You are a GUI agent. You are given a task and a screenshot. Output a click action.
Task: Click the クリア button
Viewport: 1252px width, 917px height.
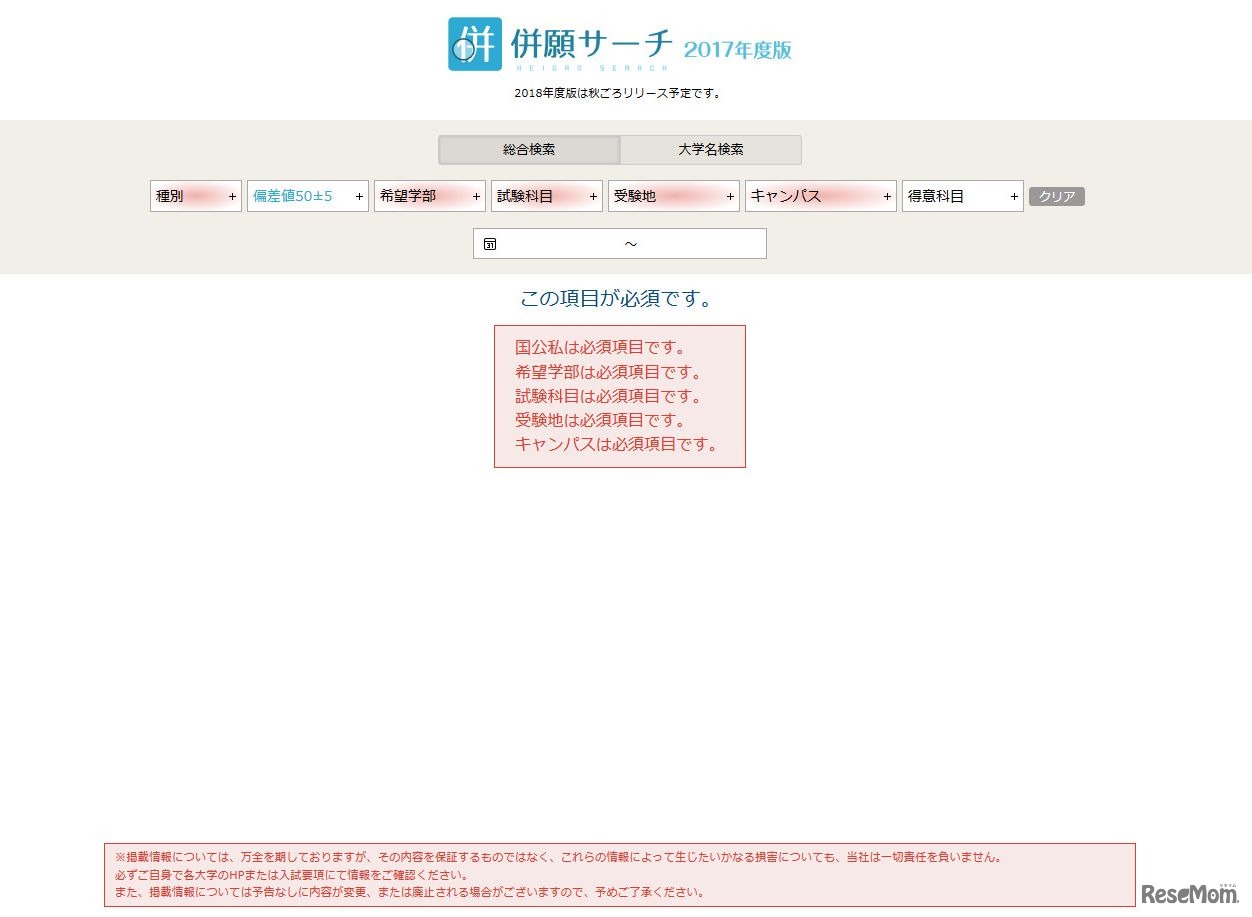pos(1057,197)
